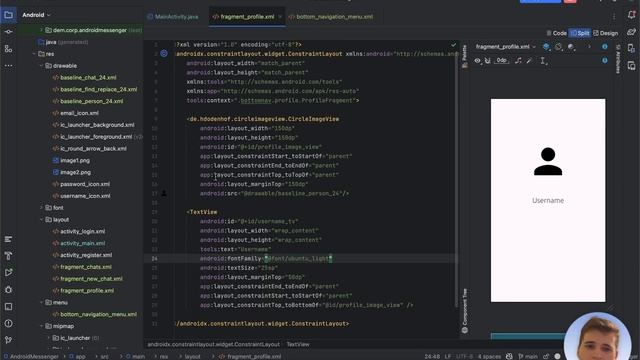This screenshot has width=640, height=360.
Task: Open the Running Devices icon
Action: pyautogui.click(x=631, y=65)
